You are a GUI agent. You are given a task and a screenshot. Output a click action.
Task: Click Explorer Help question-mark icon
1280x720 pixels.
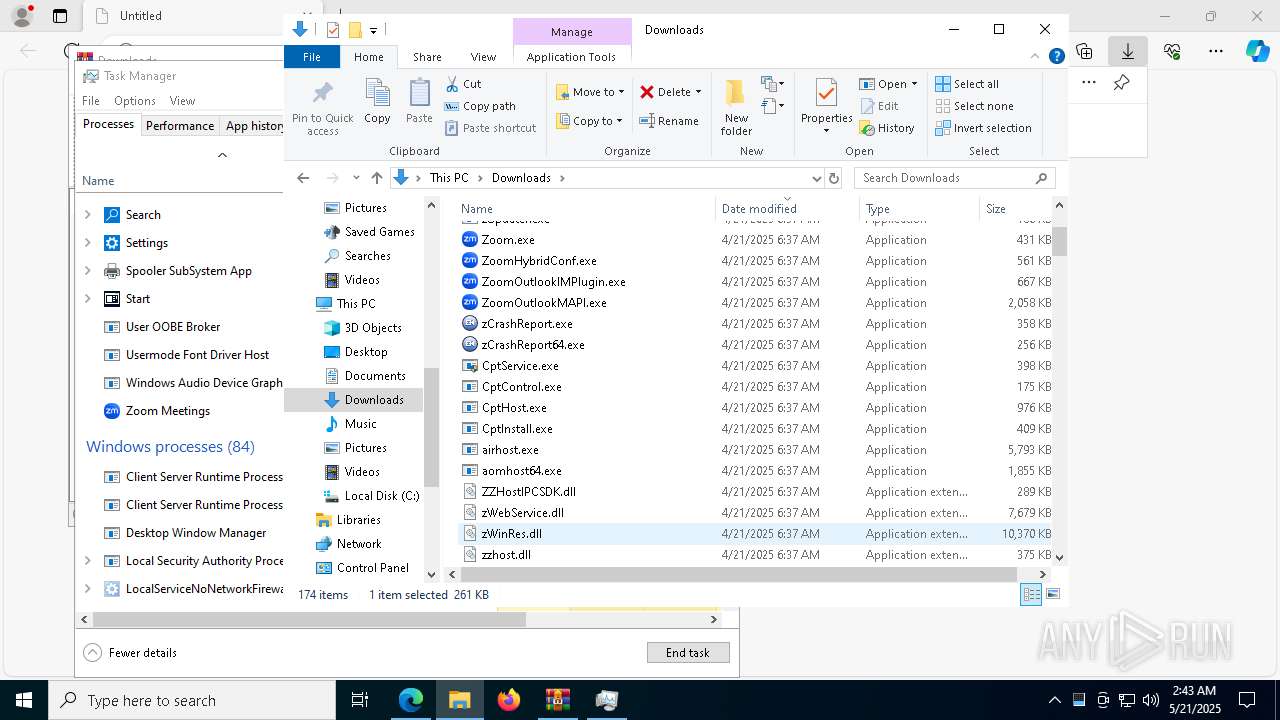pyautogui.click(x=1056, y=57)
